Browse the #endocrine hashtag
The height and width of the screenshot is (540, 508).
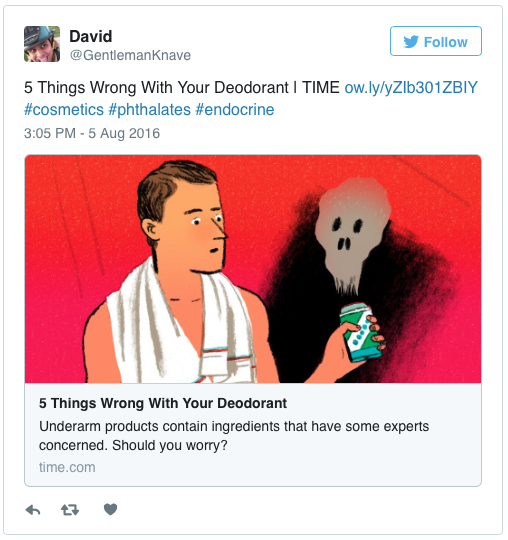coord(235,110)
